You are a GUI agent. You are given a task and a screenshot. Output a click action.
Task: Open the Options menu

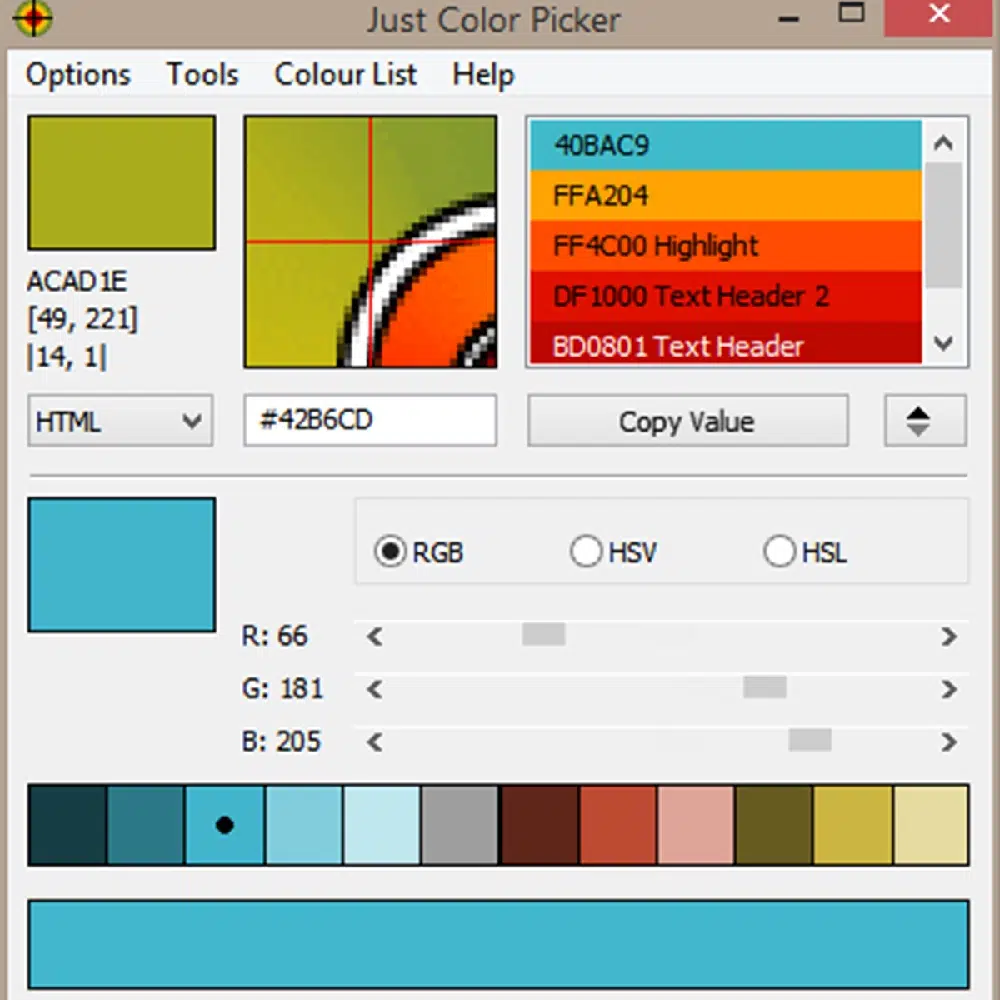click(78, 75)
